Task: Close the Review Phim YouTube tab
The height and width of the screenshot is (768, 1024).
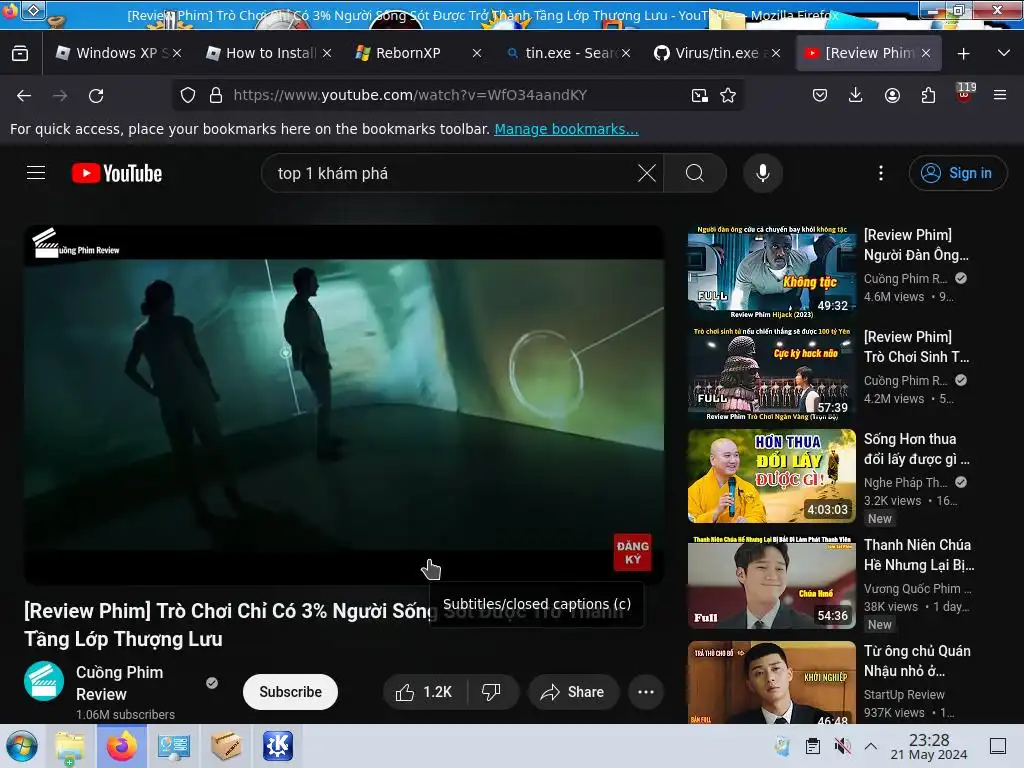Action: 926,54
